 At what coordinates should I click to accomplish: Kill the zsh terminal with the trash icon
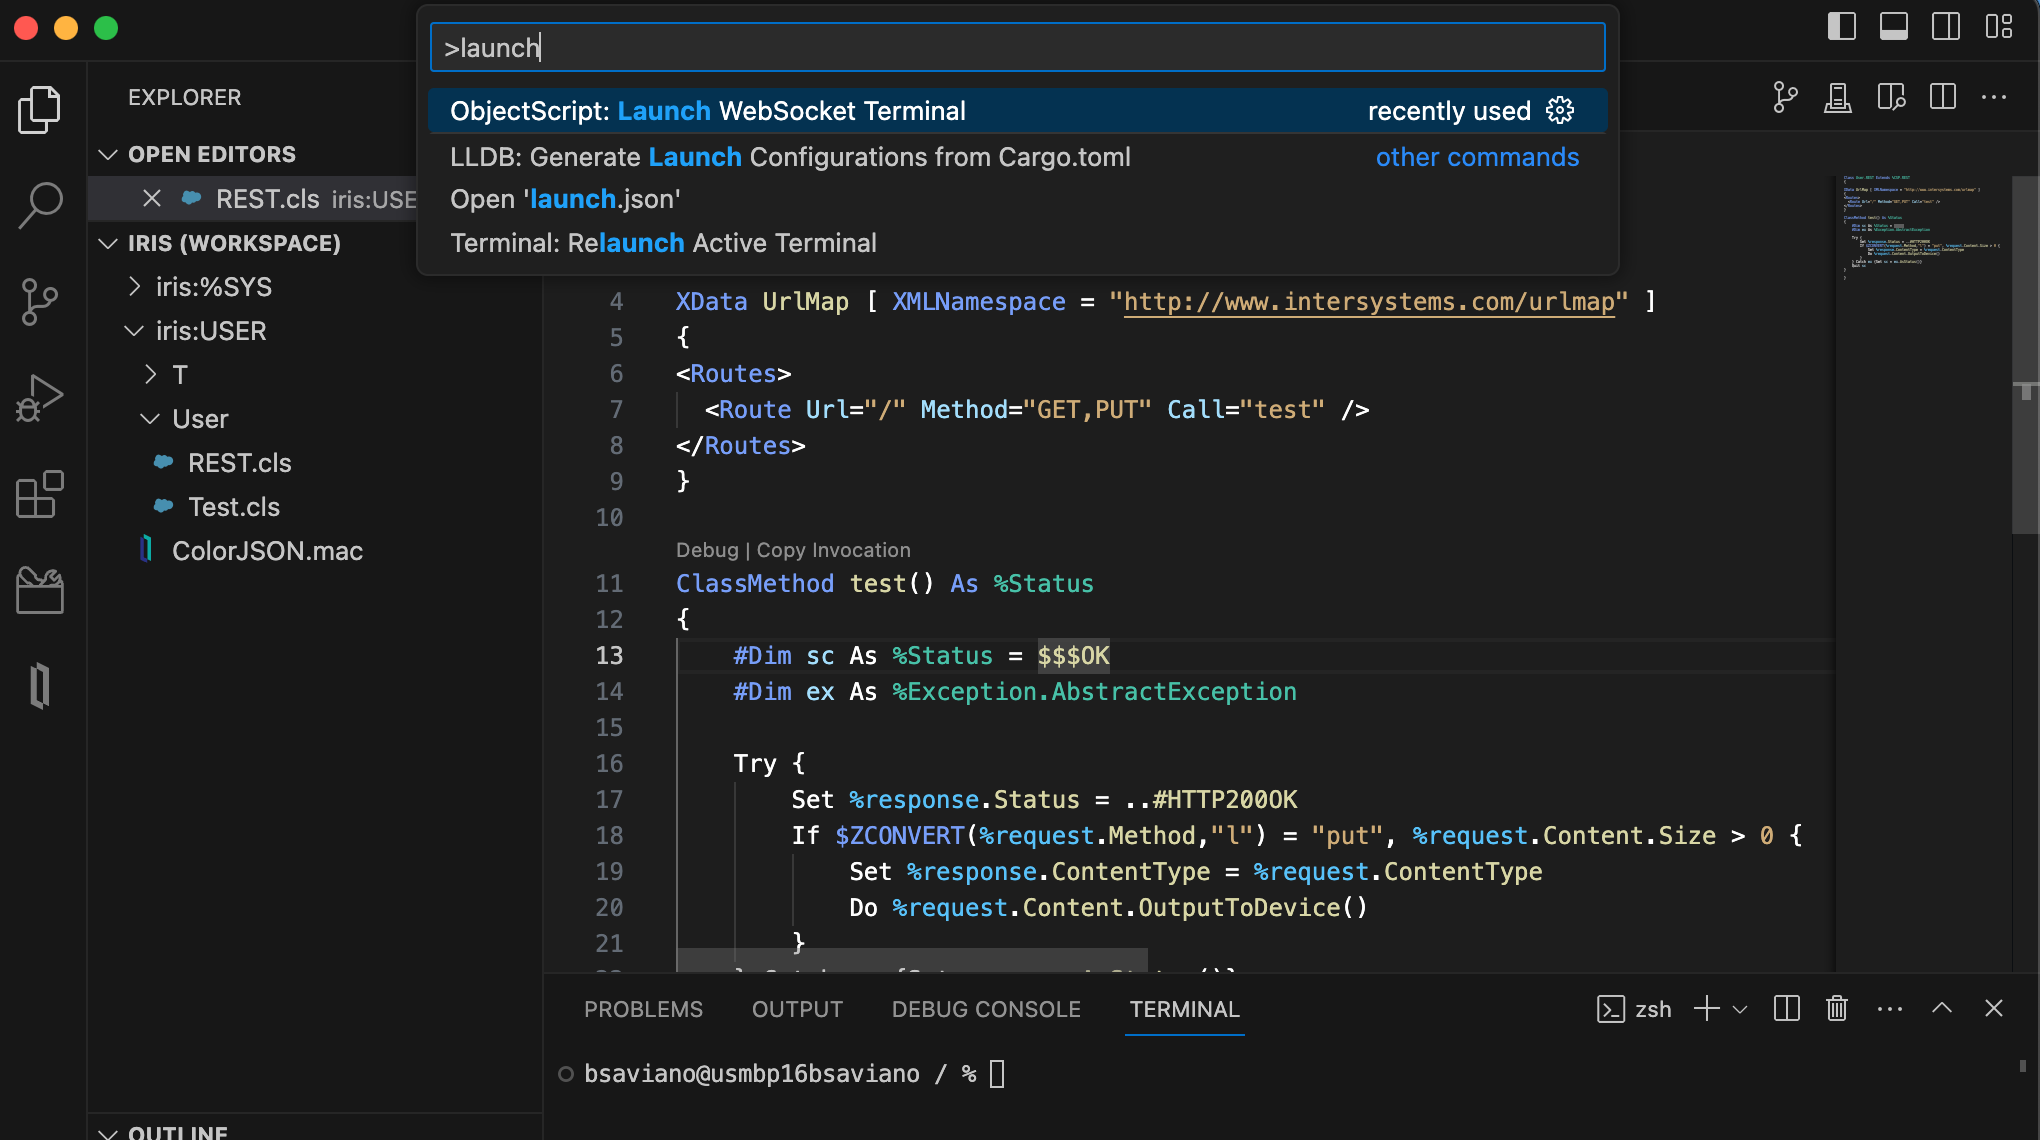[x=1836, y=1009]
